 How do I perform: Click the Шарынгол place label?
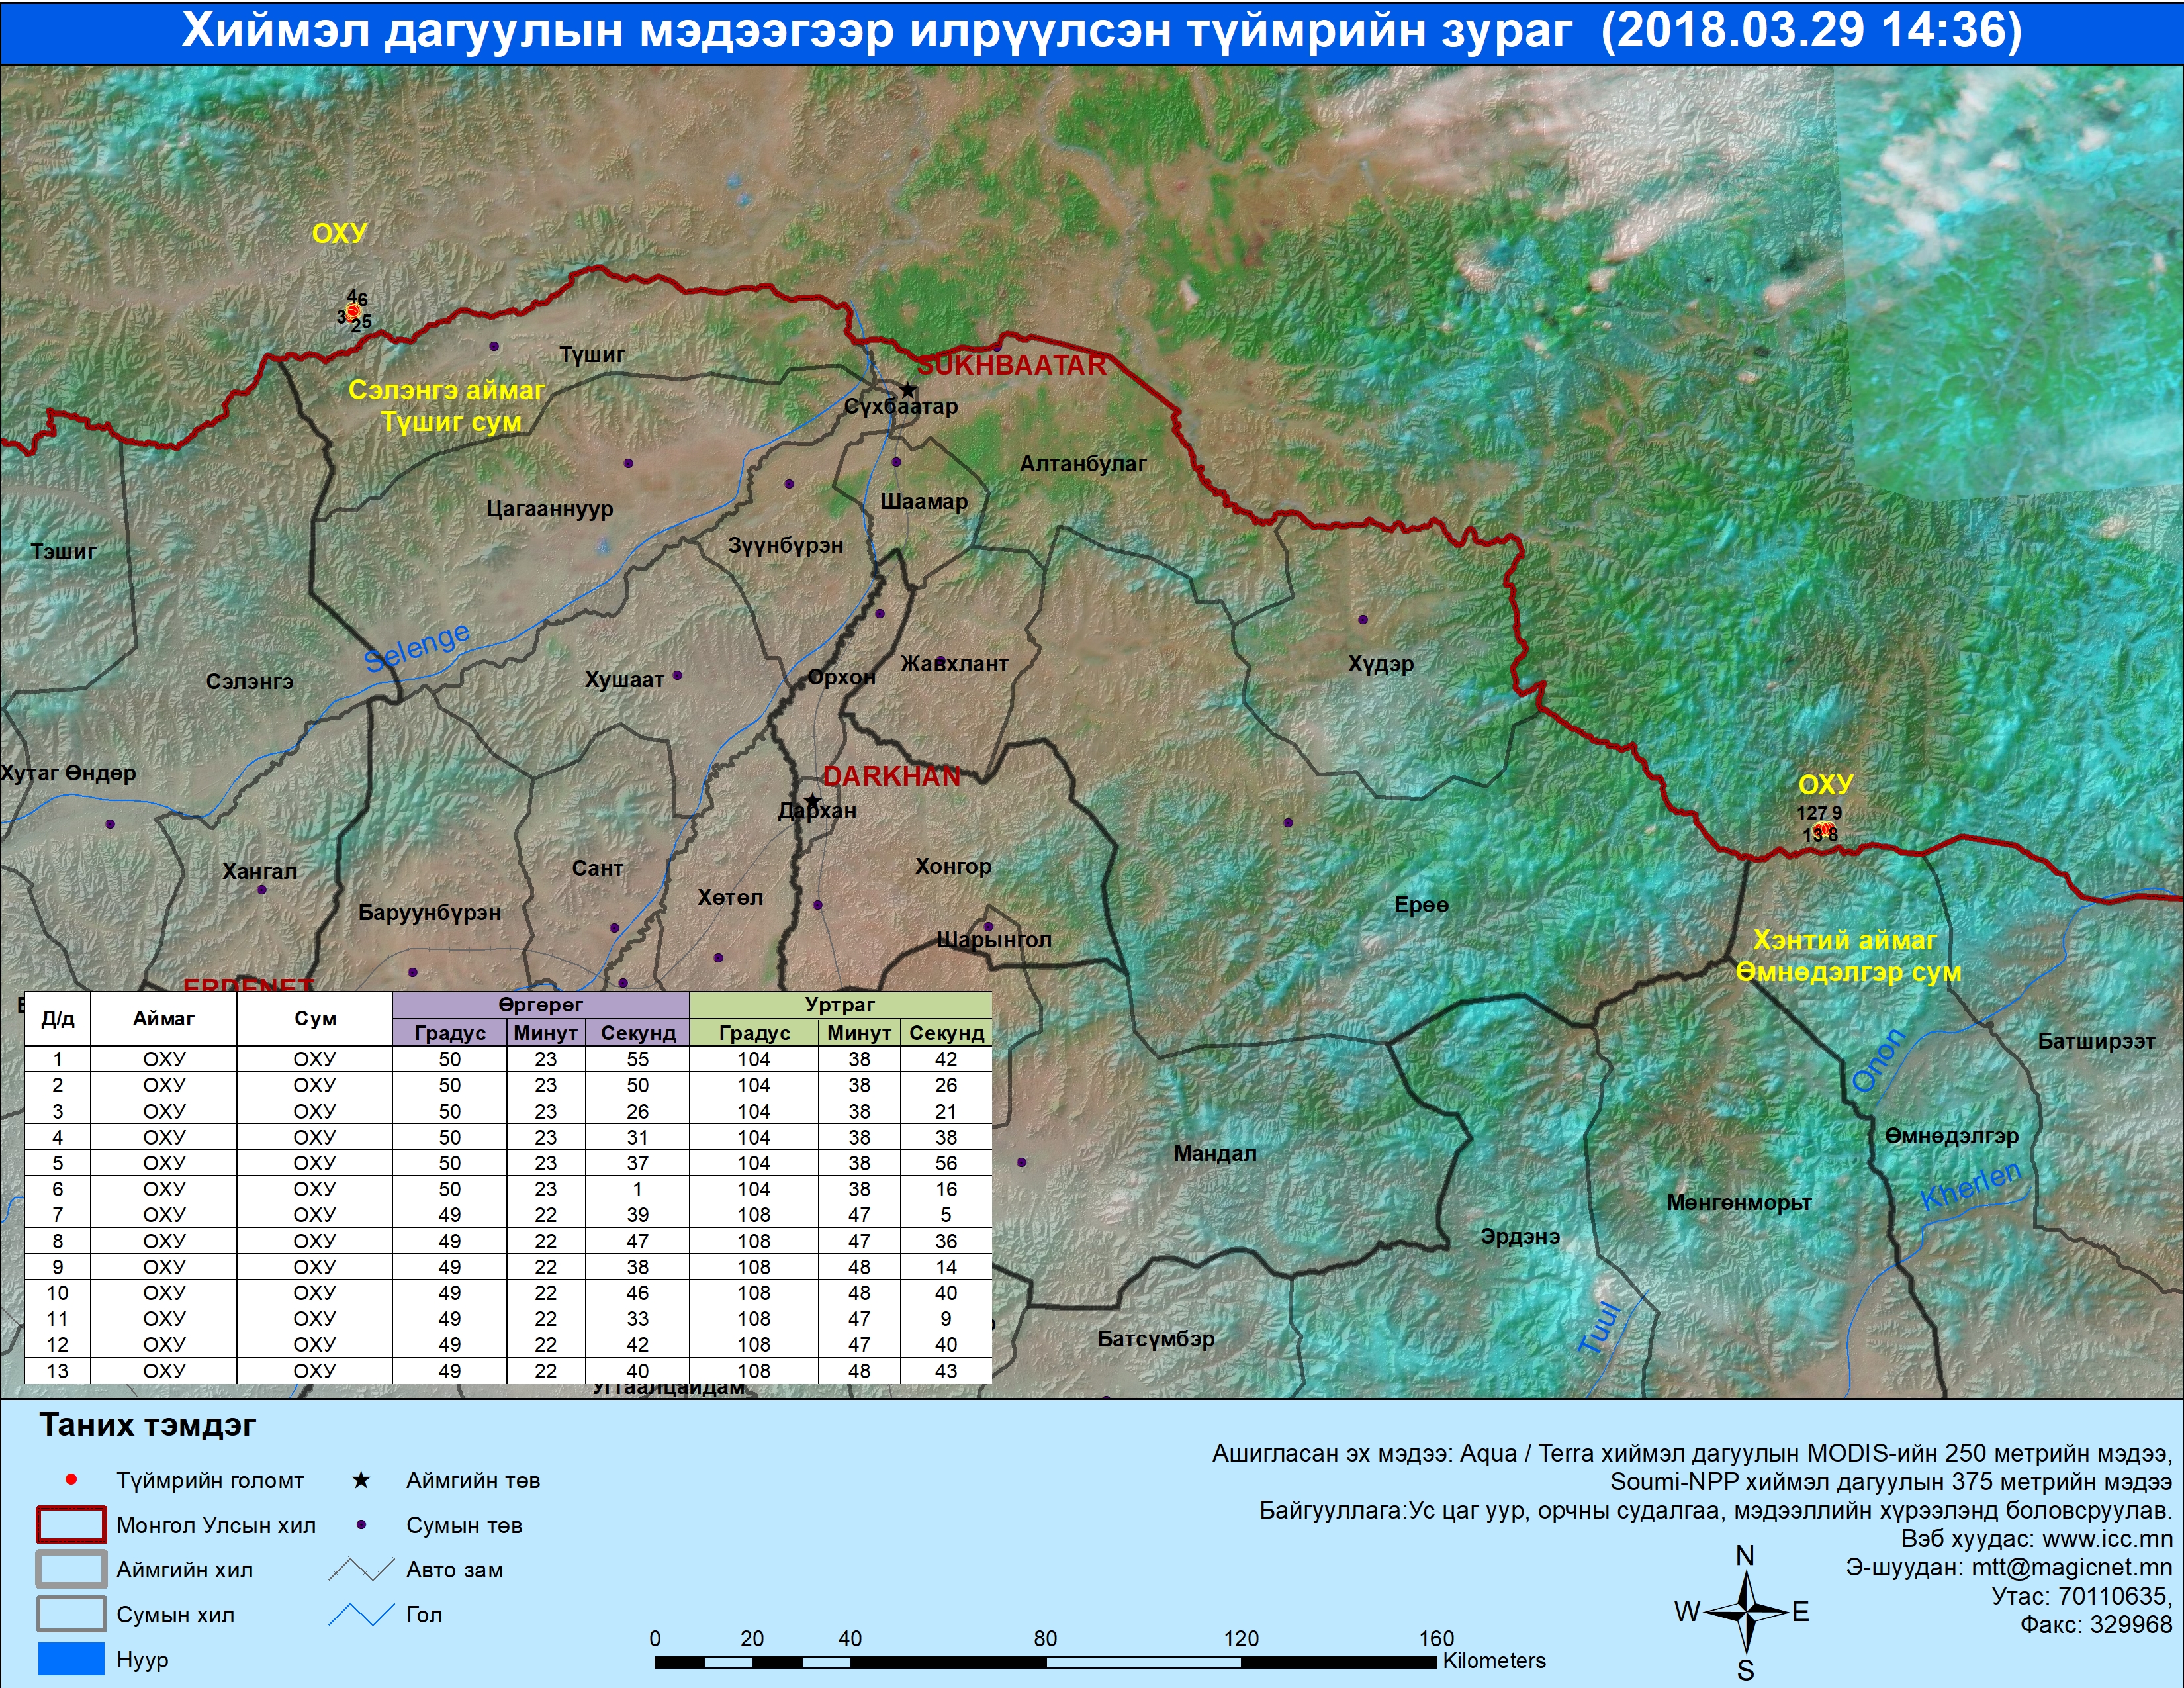tap(994, 940)
